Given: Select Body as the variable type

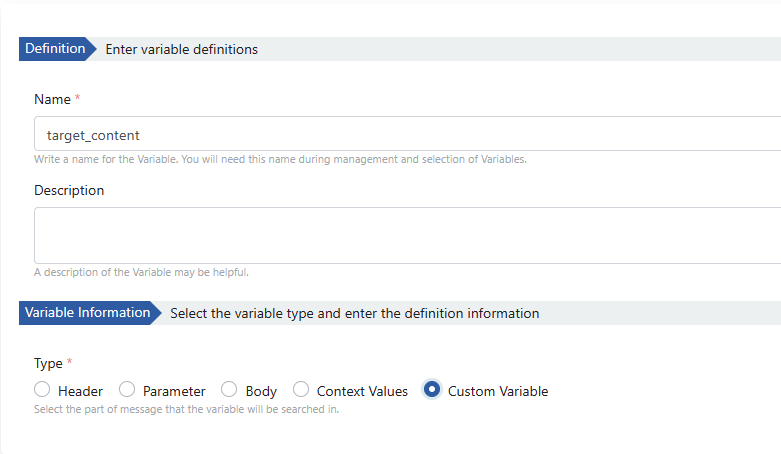Looking at the screenshot, I should click(x=229, y=390).
